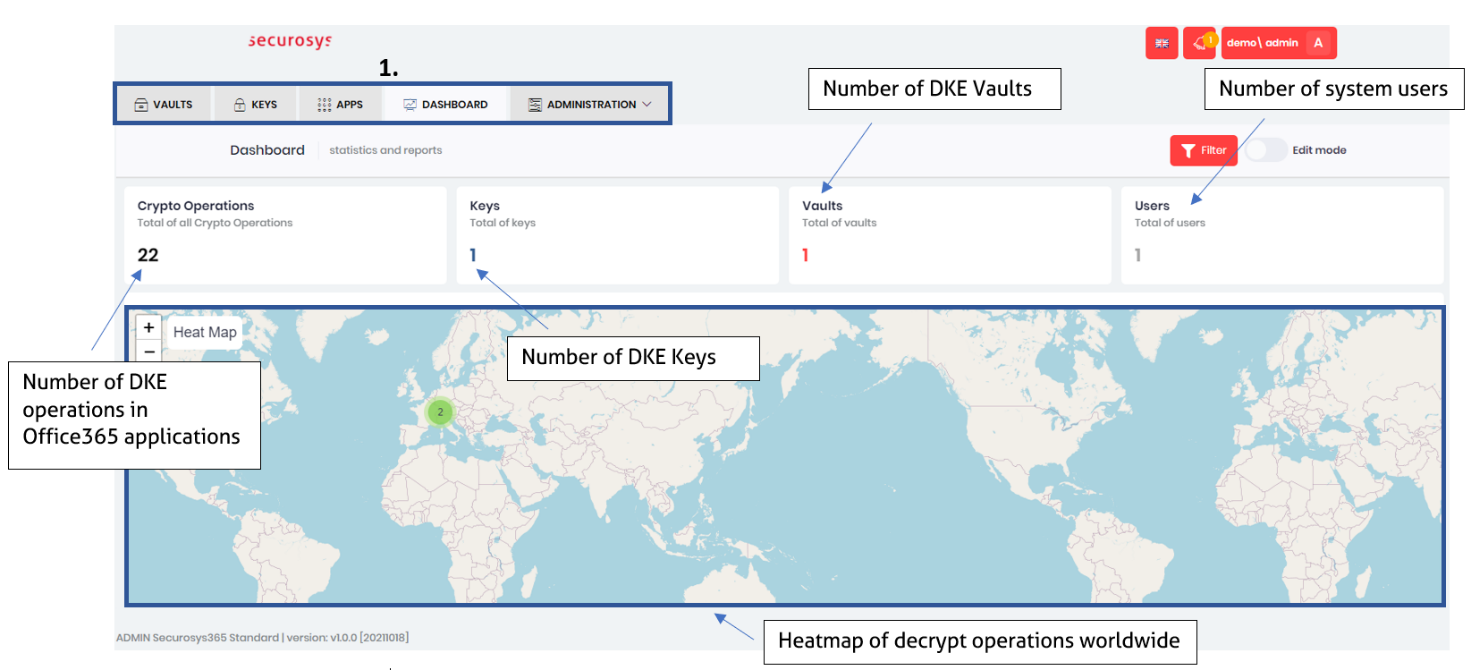Viewport: 1471px width, 670px height.
Task: Select the Dashboard tab
Action: click(445, 104)
